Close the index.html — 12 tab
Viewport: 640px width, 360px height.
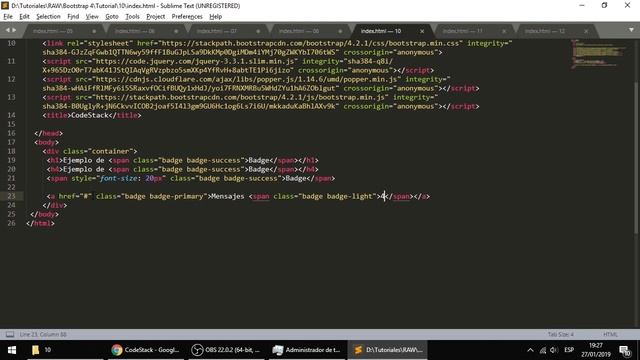[x=586, y=31]
